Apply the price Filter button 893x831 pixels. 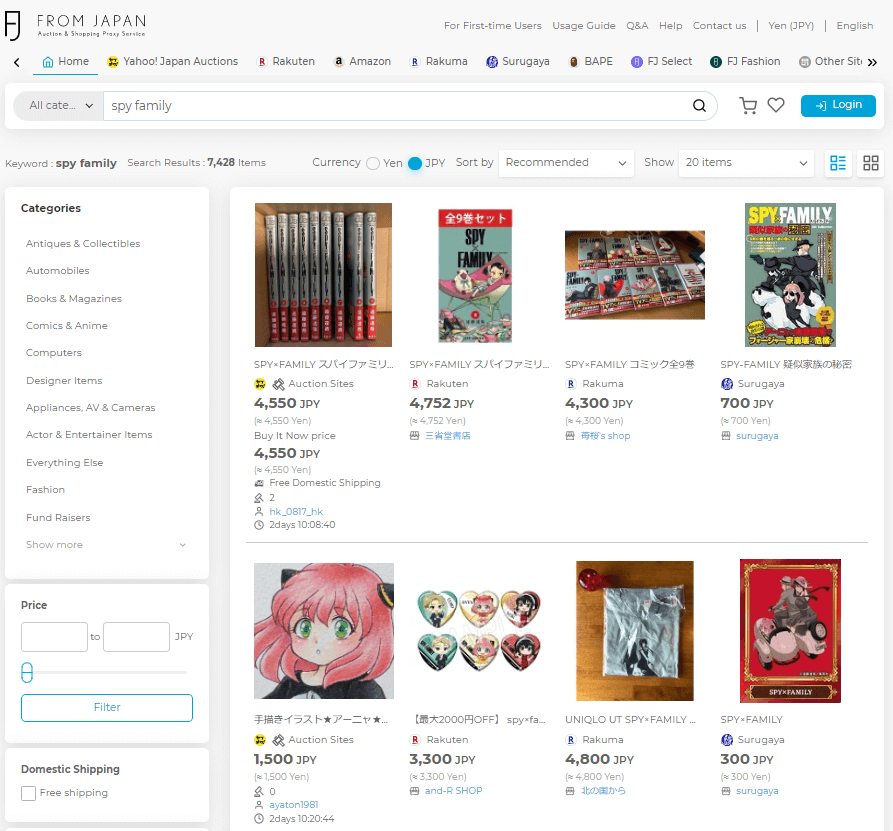pos(107,707)
